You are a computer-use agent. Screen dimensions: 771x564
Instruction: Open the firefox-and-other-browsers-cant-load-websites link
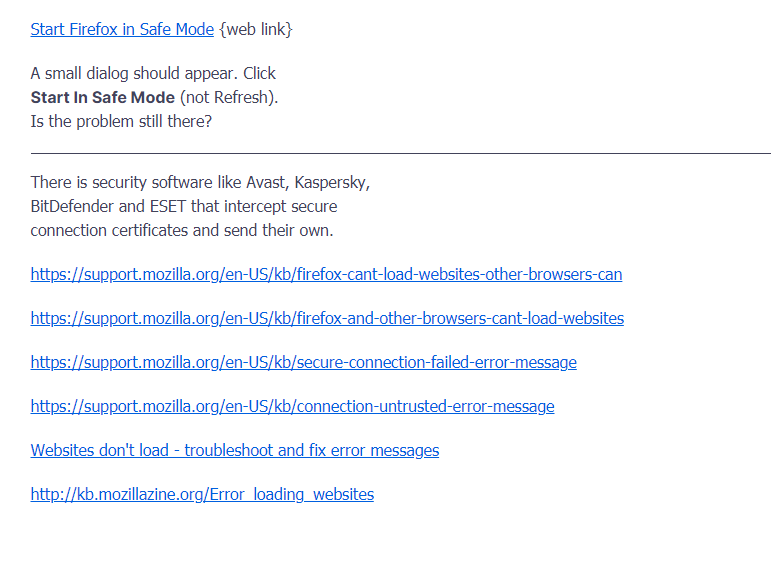pyautogui.click(x=327, y=318)
